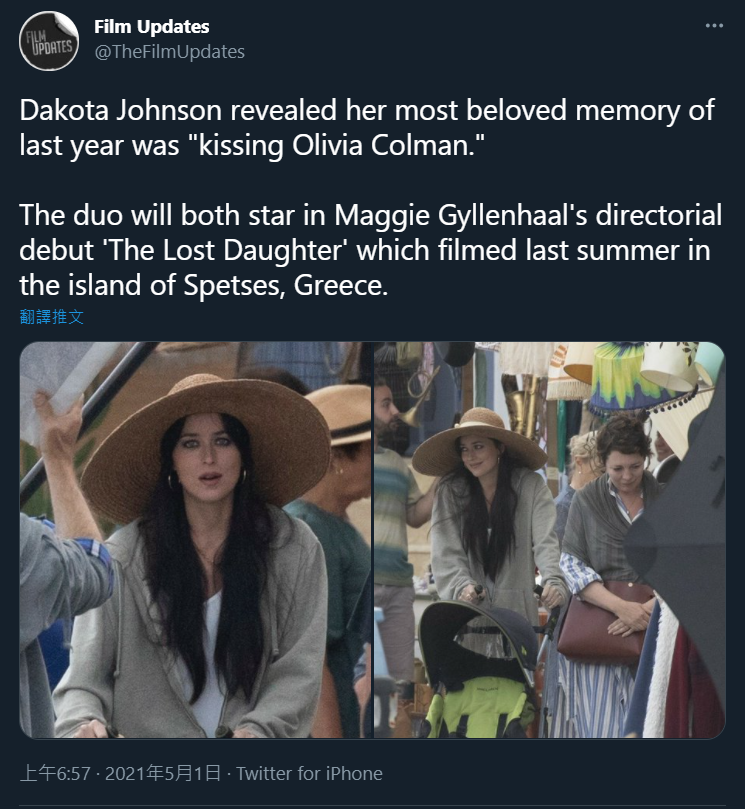
Task: Click the woman with gray shawl in right photo
Action: click(x=609, y=568)
